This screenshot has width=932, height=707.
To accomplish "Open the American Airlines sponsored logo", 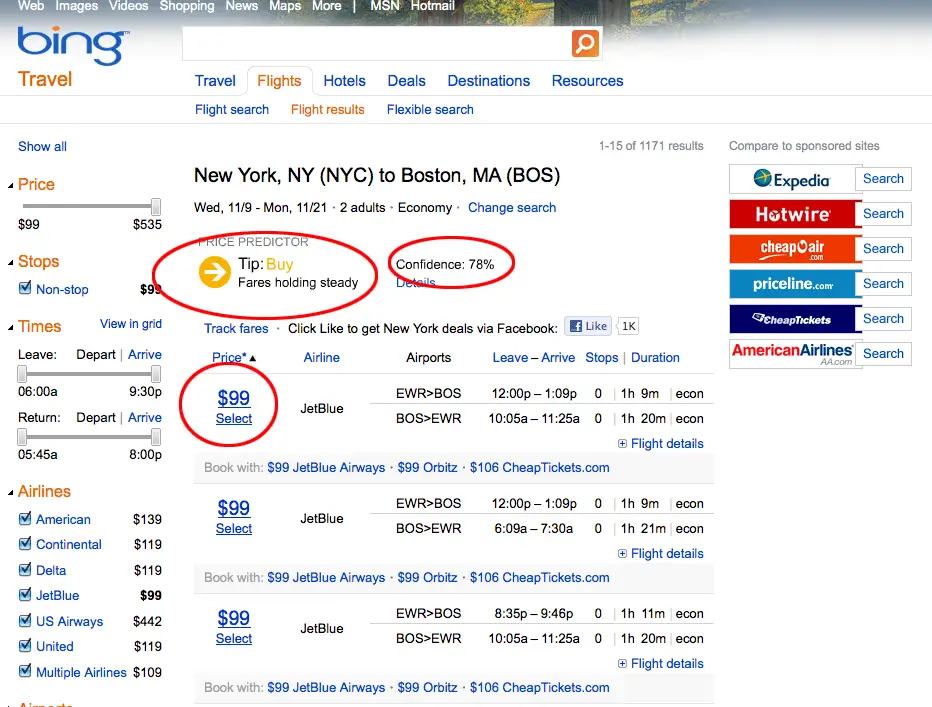I will coord(792,354).
